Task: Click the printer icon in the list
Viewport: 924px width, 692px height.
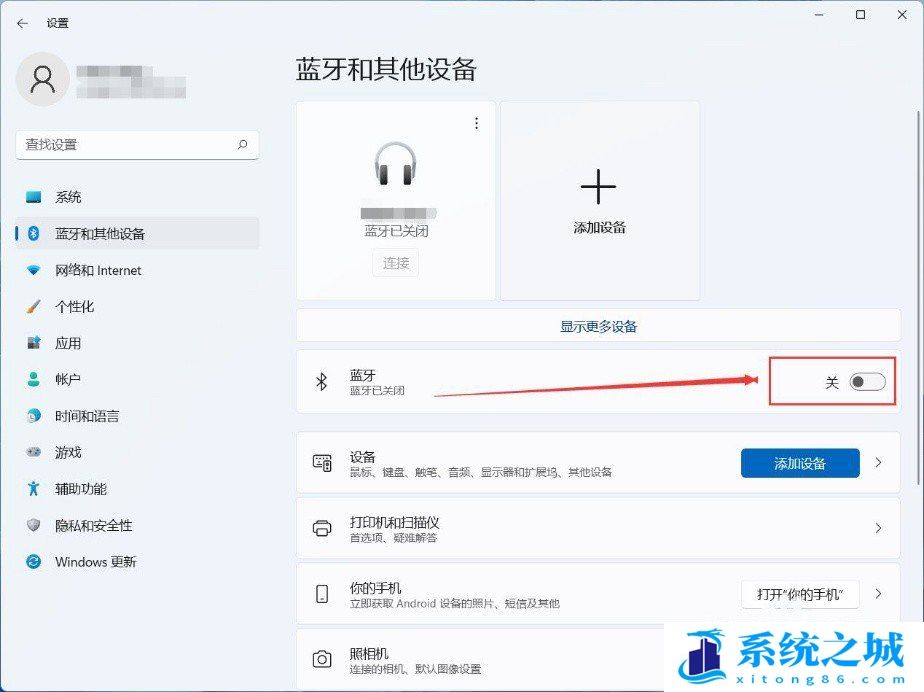Action: pos(322,528)
